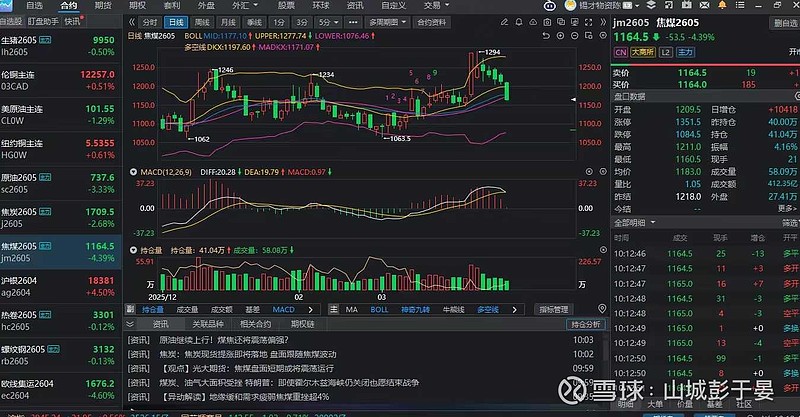The height and width of the screenshot is (417, 800).
Task: Select 生猪2605 in the watchlist
Action: (60, 45)
